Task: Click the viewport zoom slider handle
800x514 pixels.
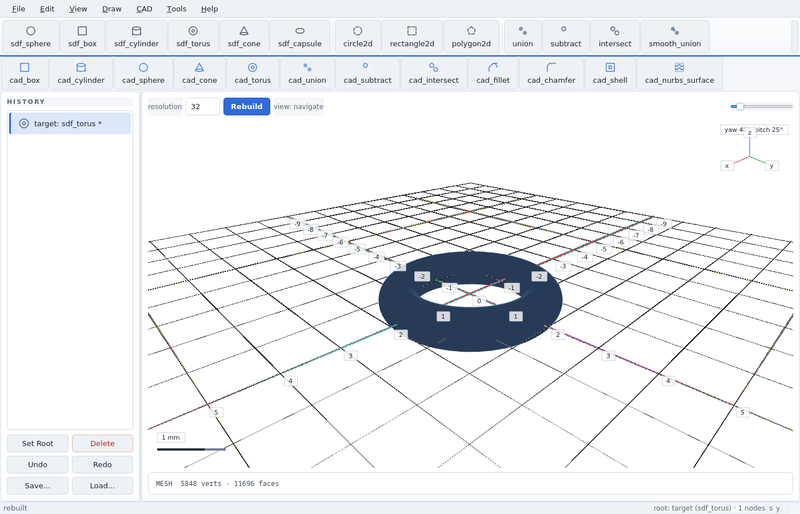Action: coord(740,107)
